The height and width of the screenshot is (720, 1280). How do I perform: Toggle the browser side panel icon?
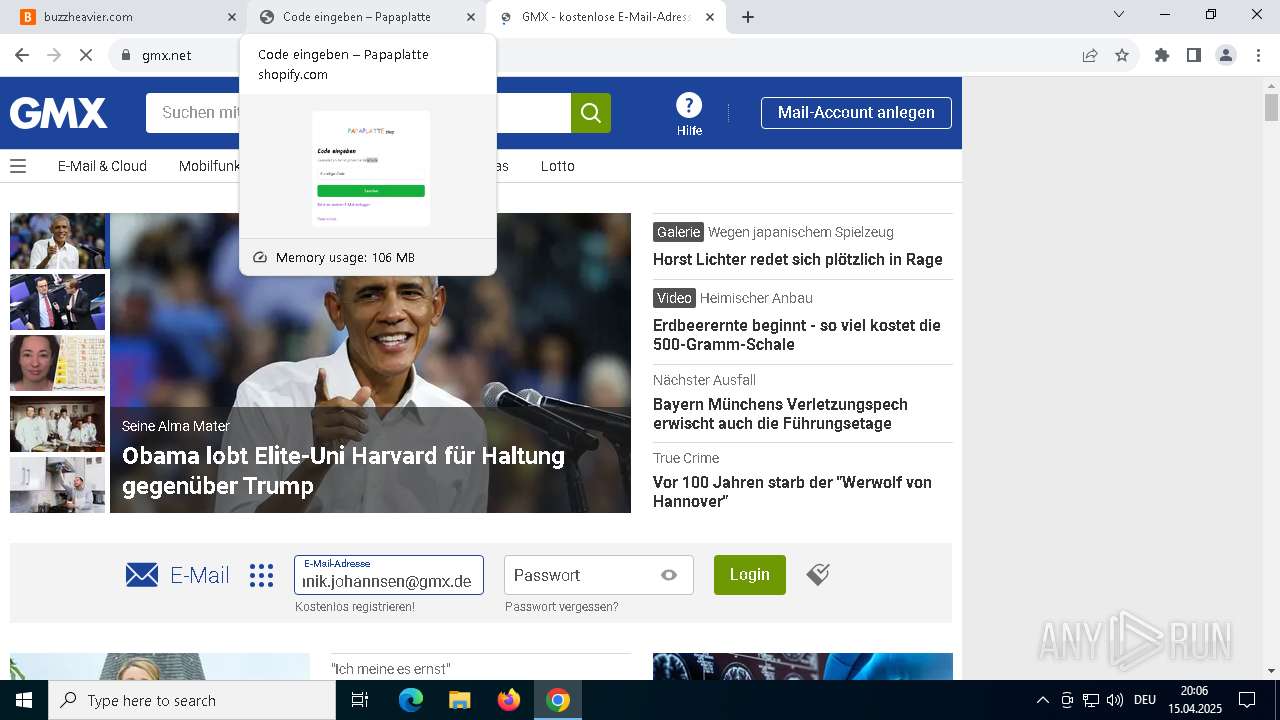pos(1194,55)
